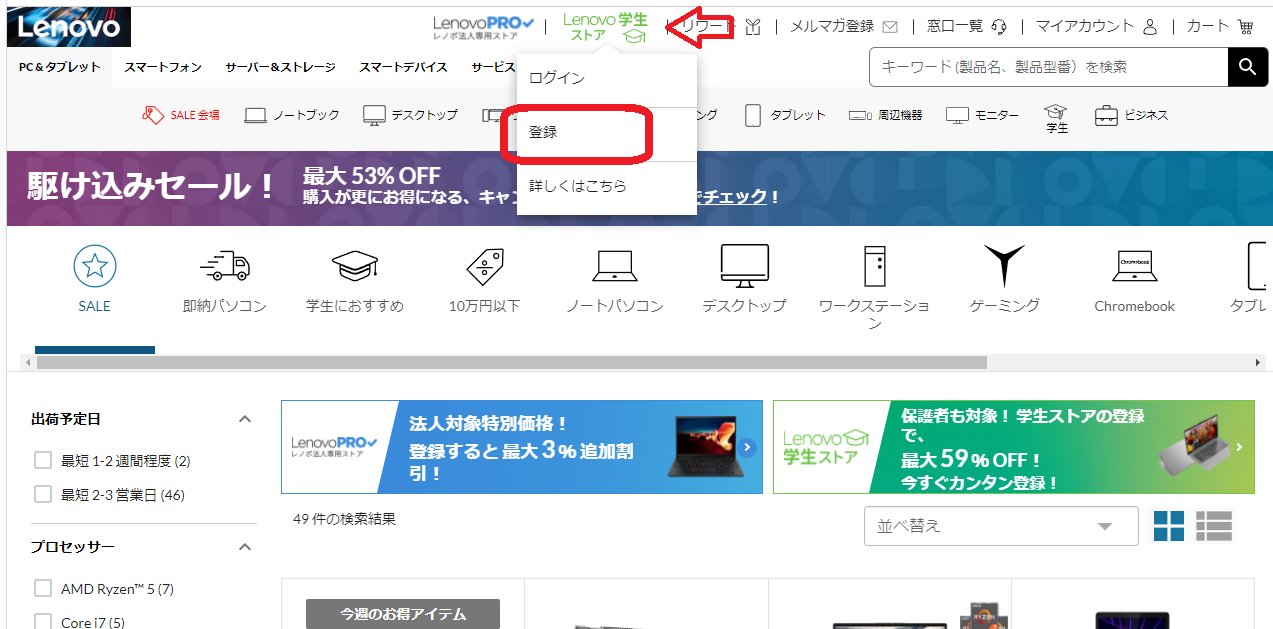Open マイアカウント
1273x629 pixels.
(x=1085, y=26)
